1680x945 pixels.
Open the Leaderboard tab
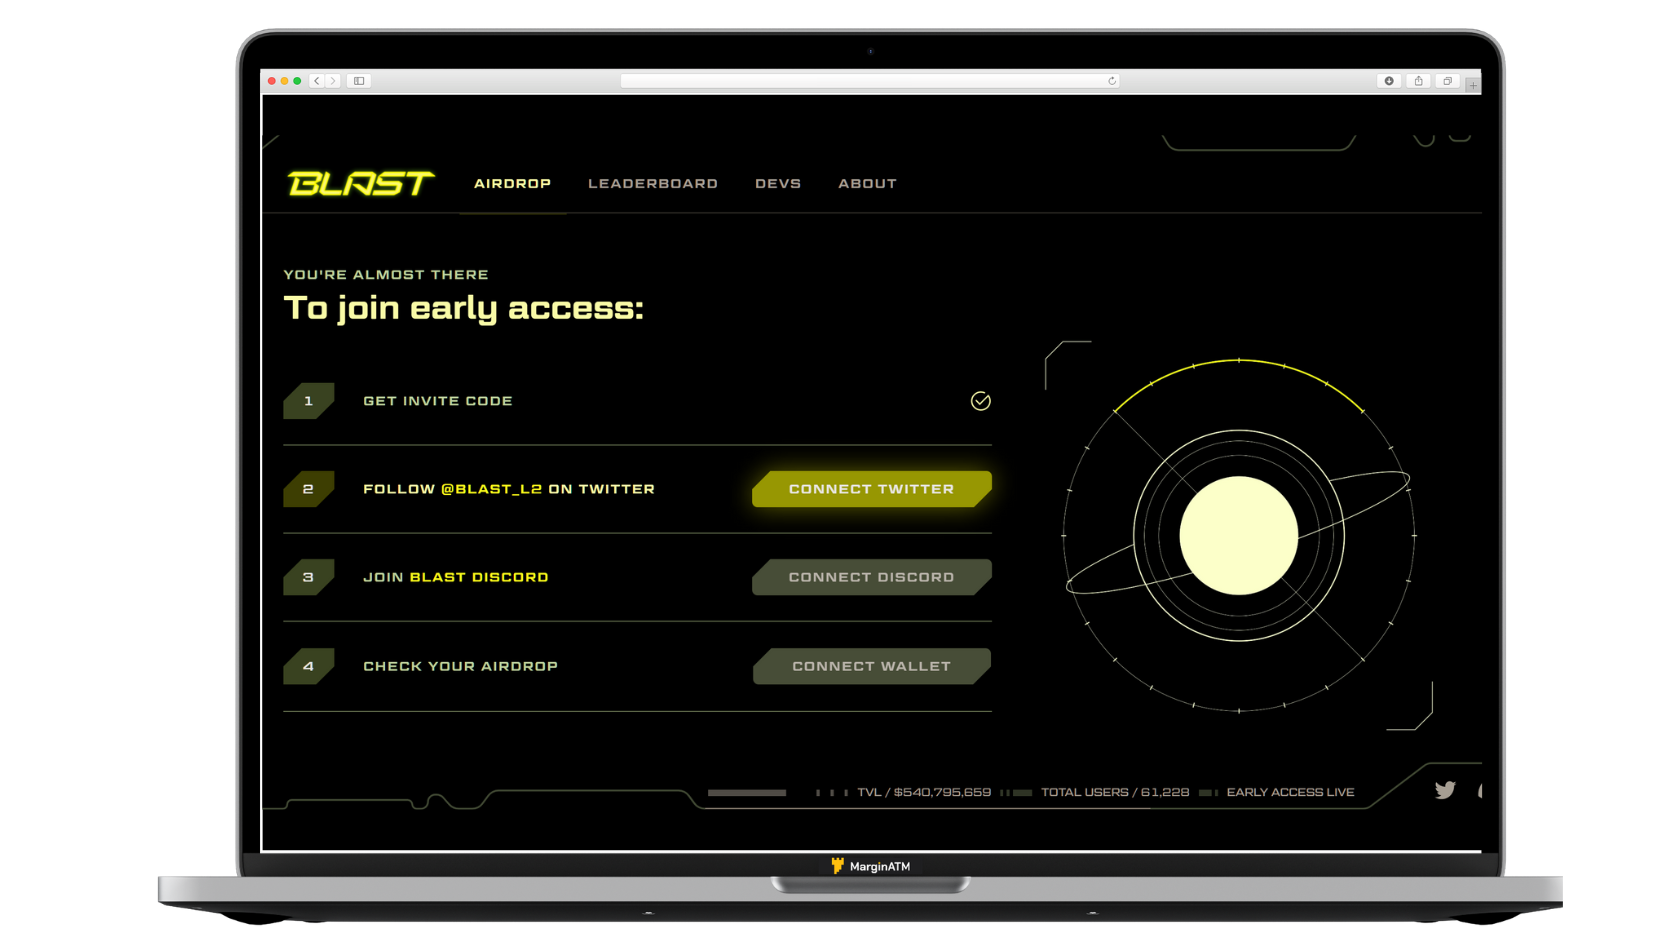(x=653, y=184)
